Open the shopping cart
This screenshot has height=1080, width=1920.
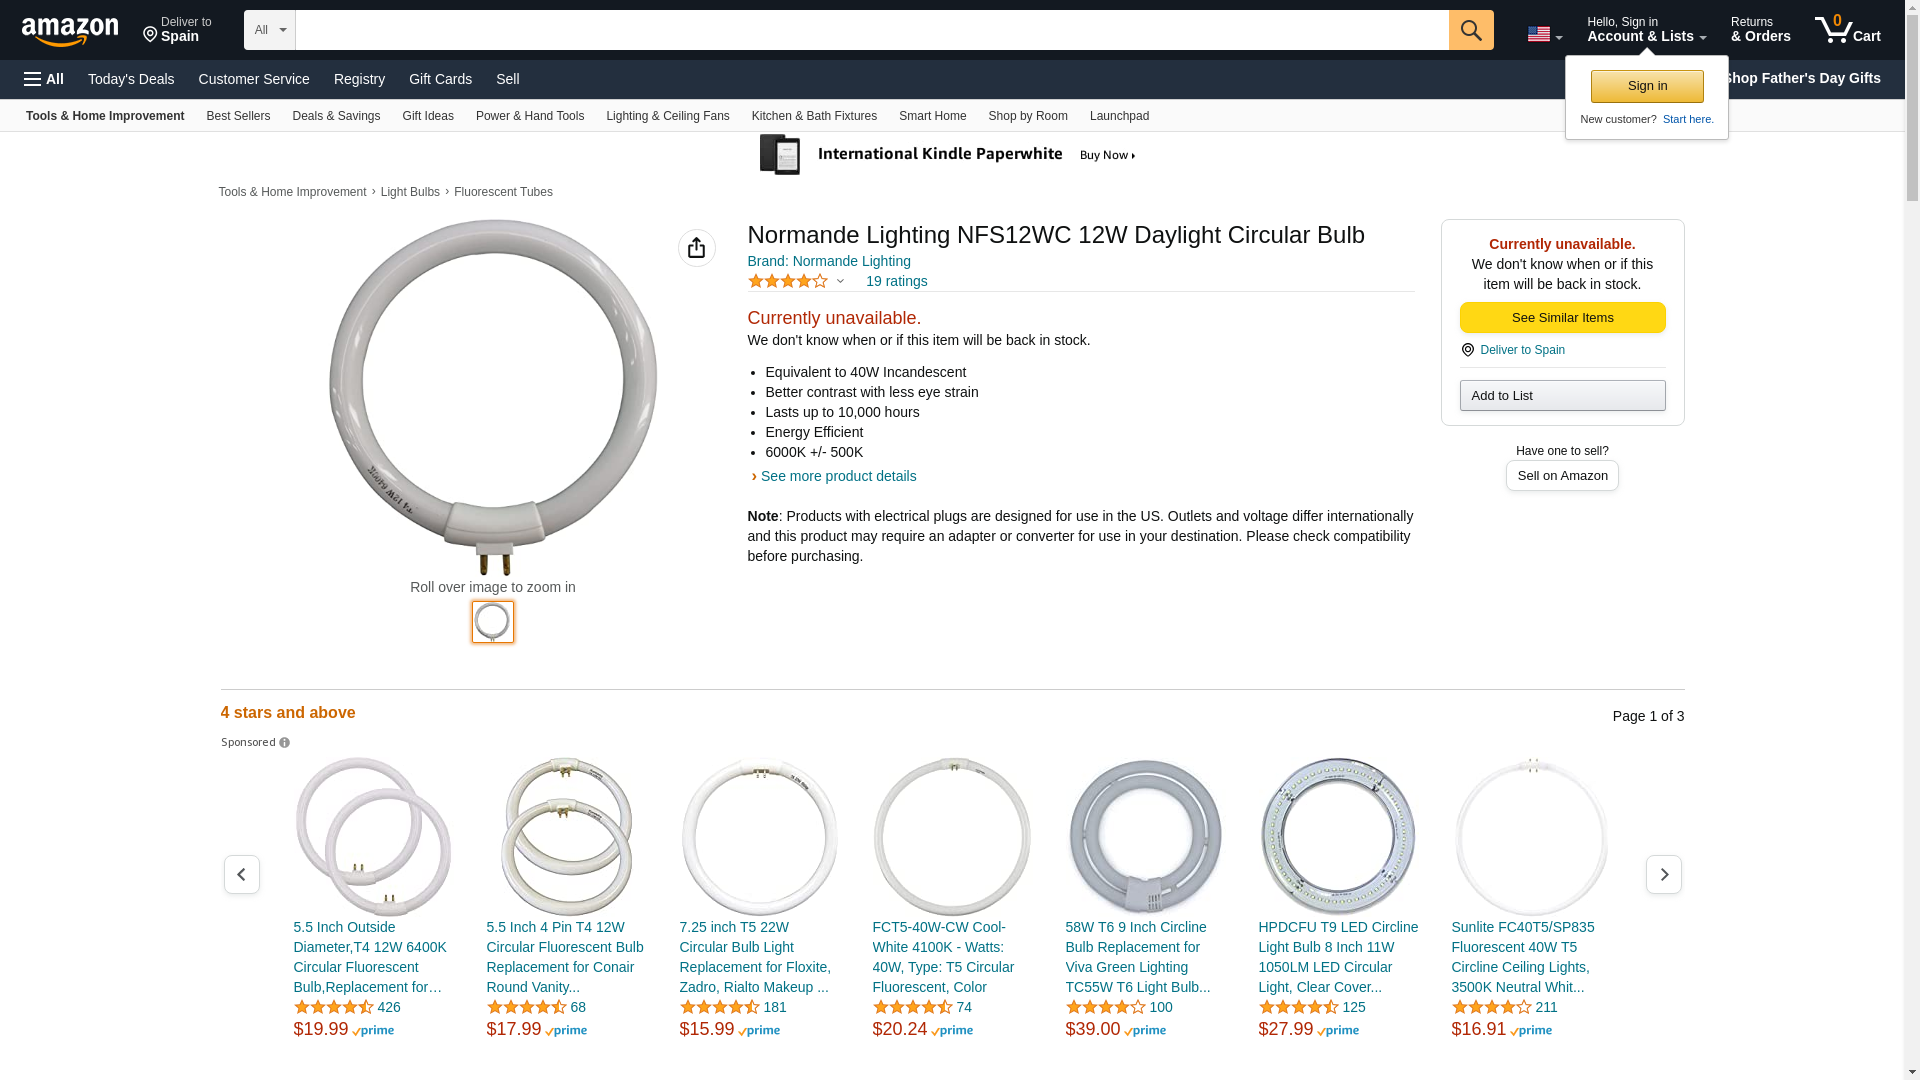point(1847,30)
